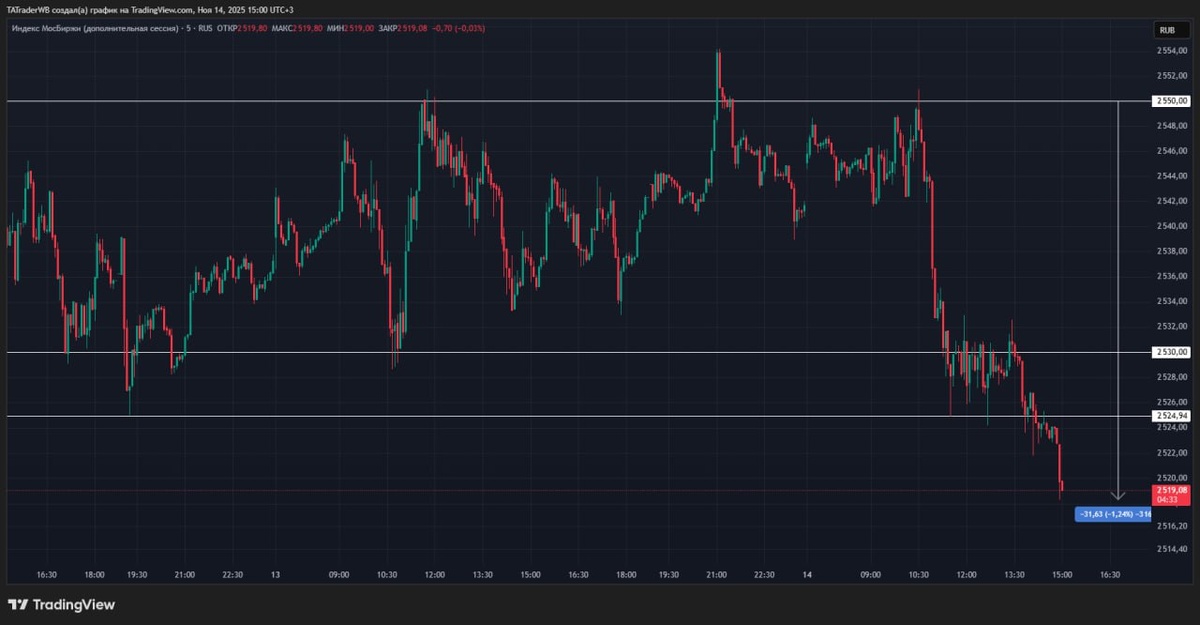This screenshot has width=1200, height=625.
Task: Click the vertical measurement arrow line
Action: coord(1118,300)
